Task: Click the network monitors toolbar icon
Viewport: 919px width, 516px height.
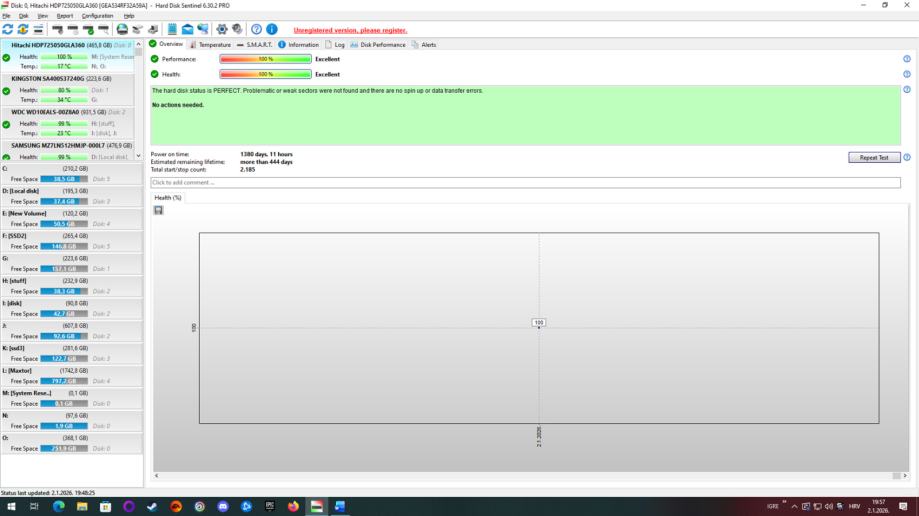Action: click(203, 29)
